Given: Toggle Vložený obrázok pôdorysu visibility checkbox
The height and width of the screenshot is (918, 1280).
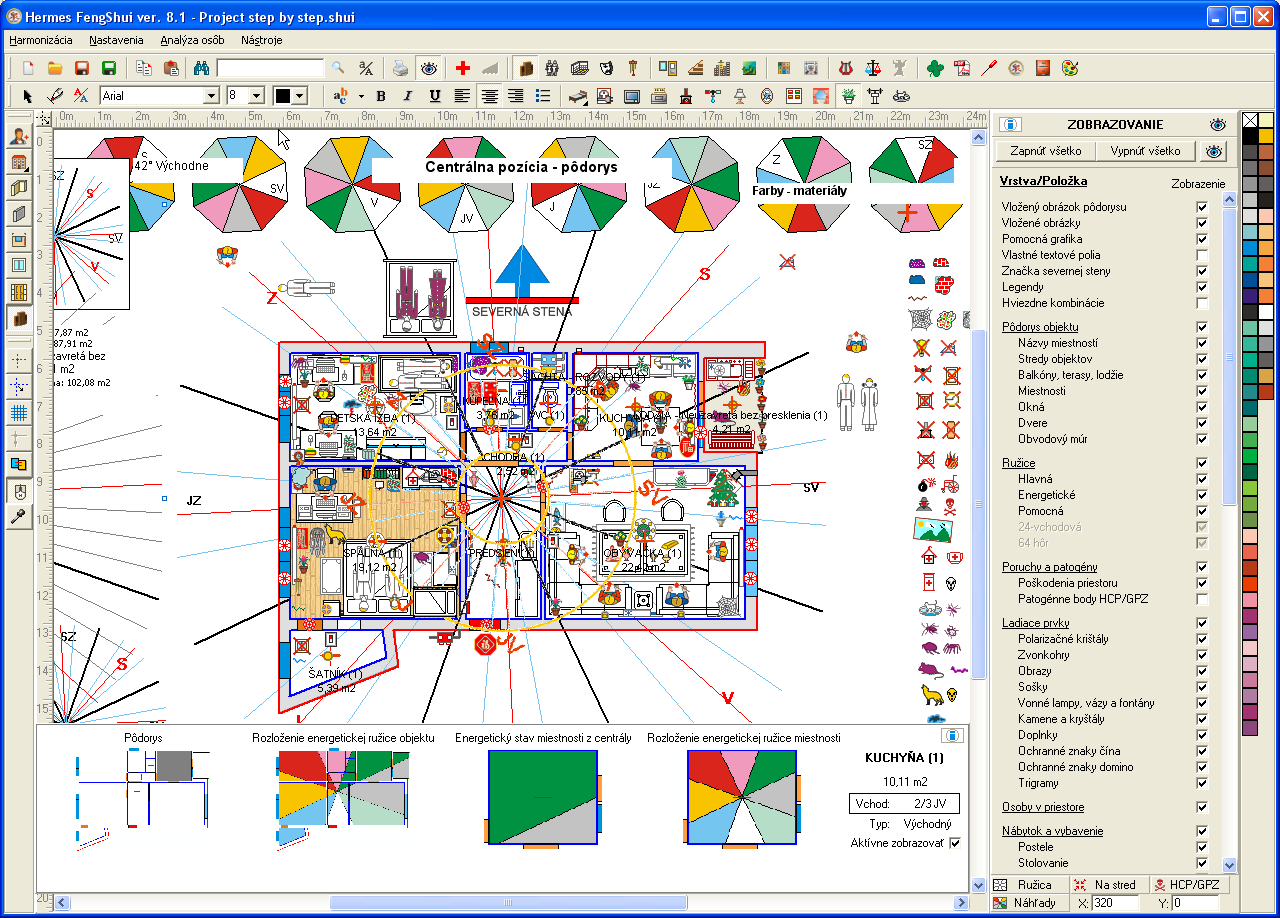Looking at the screenshot, I should point(1202,207).
